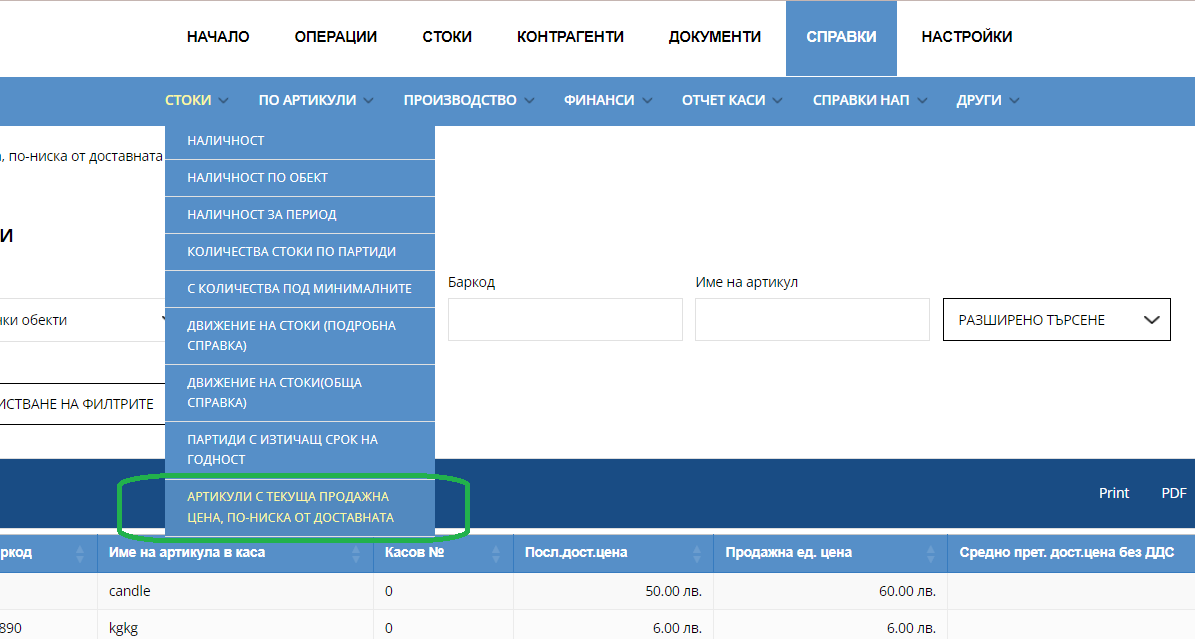
Task: Expand the ПРОИЗВОДСТВО dropdown
Action: click(469, 100)
